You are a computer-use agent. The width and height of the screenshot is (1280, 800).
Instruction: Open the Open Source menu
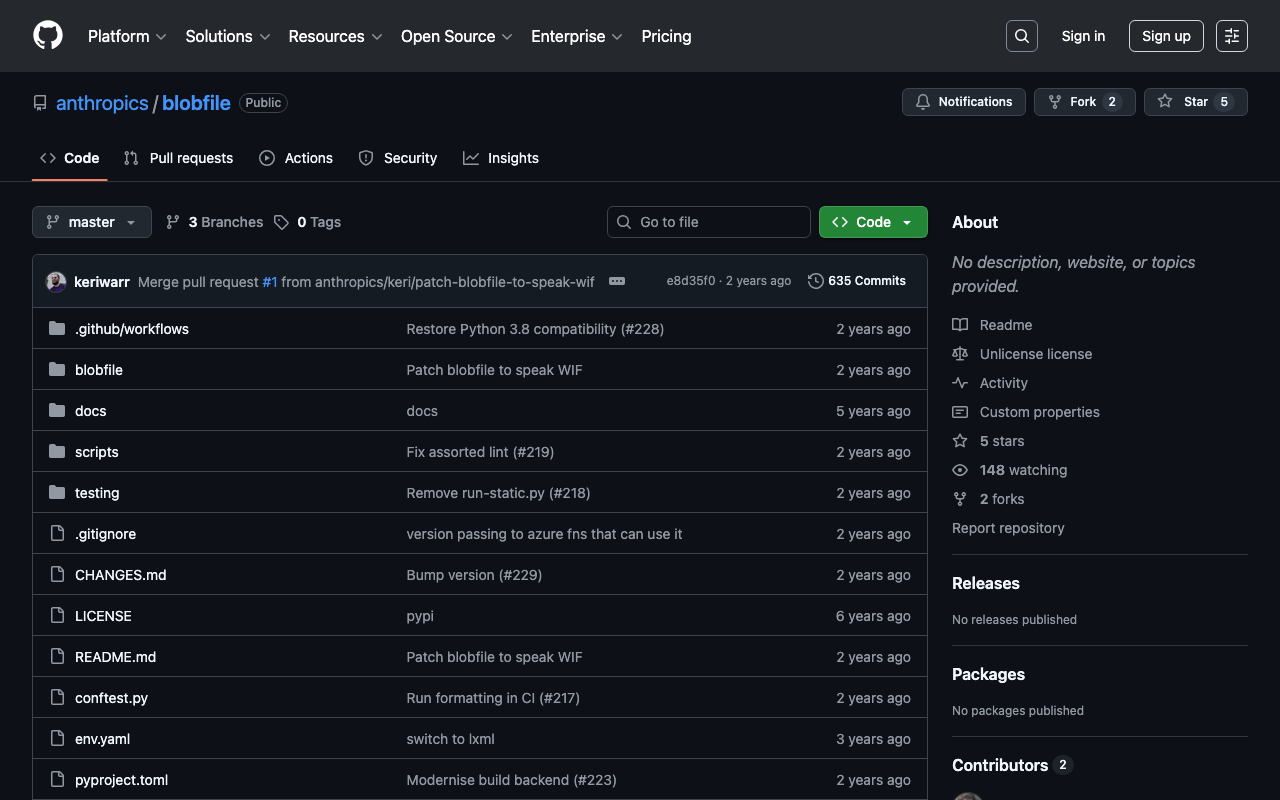tap(456, 36)
